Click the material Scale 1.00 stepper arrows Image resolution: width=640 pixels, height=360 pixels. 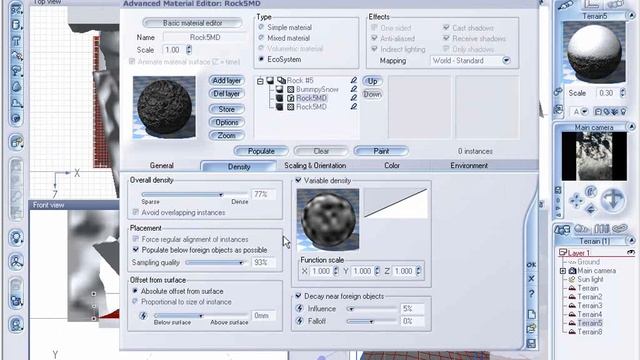point(189,50)
